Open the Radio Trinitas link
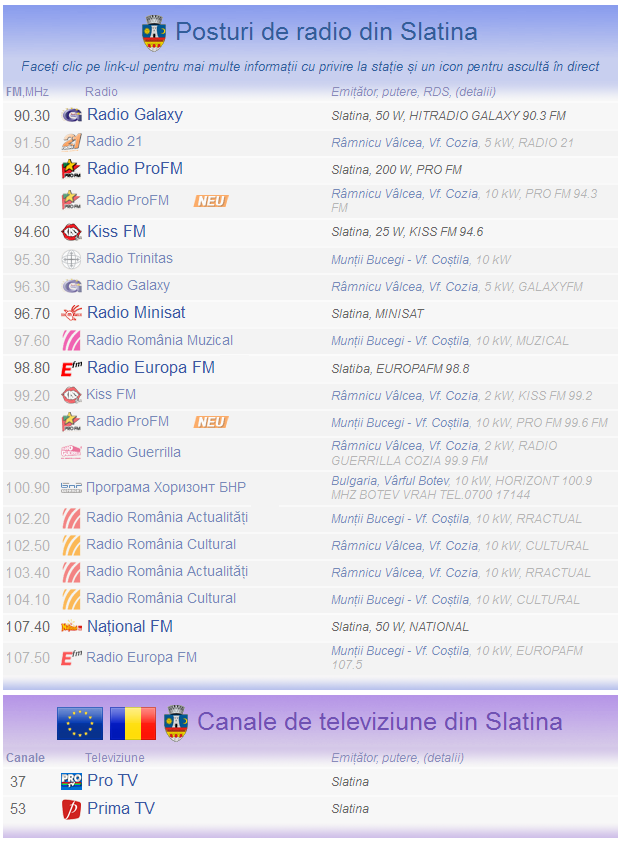Screen dimensions: 623x843 130,259
